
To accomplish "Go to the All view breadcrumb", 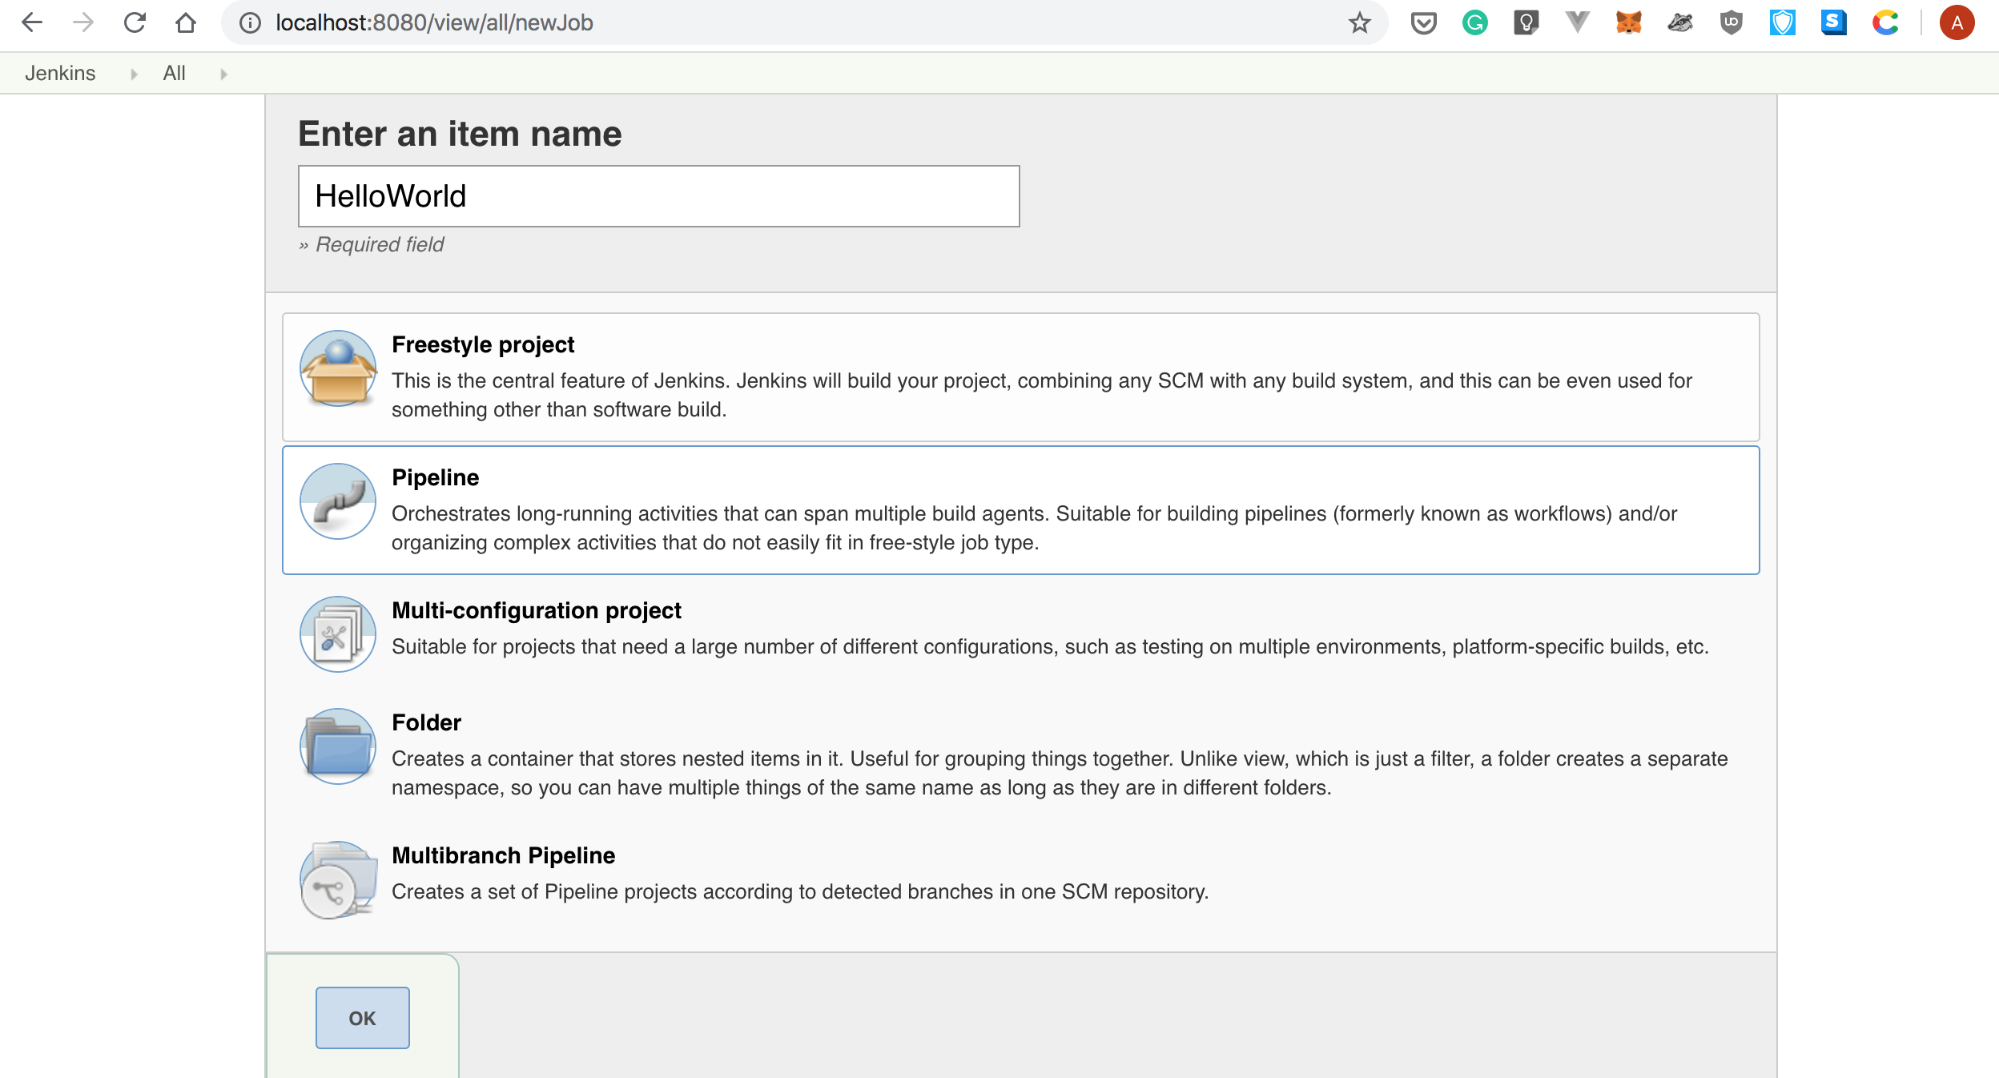I will coord(174,73).
